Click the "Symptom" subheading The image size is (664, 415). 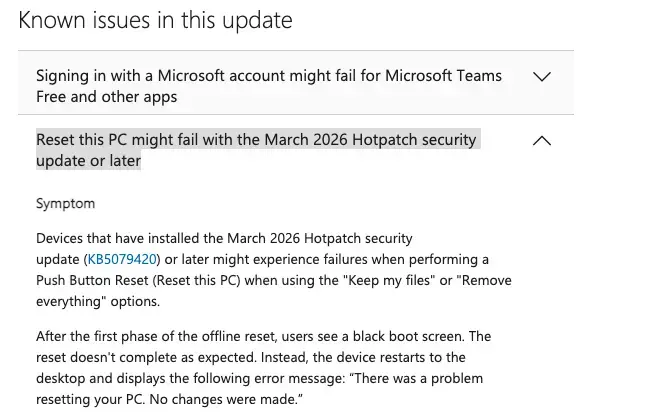point(66,204)
